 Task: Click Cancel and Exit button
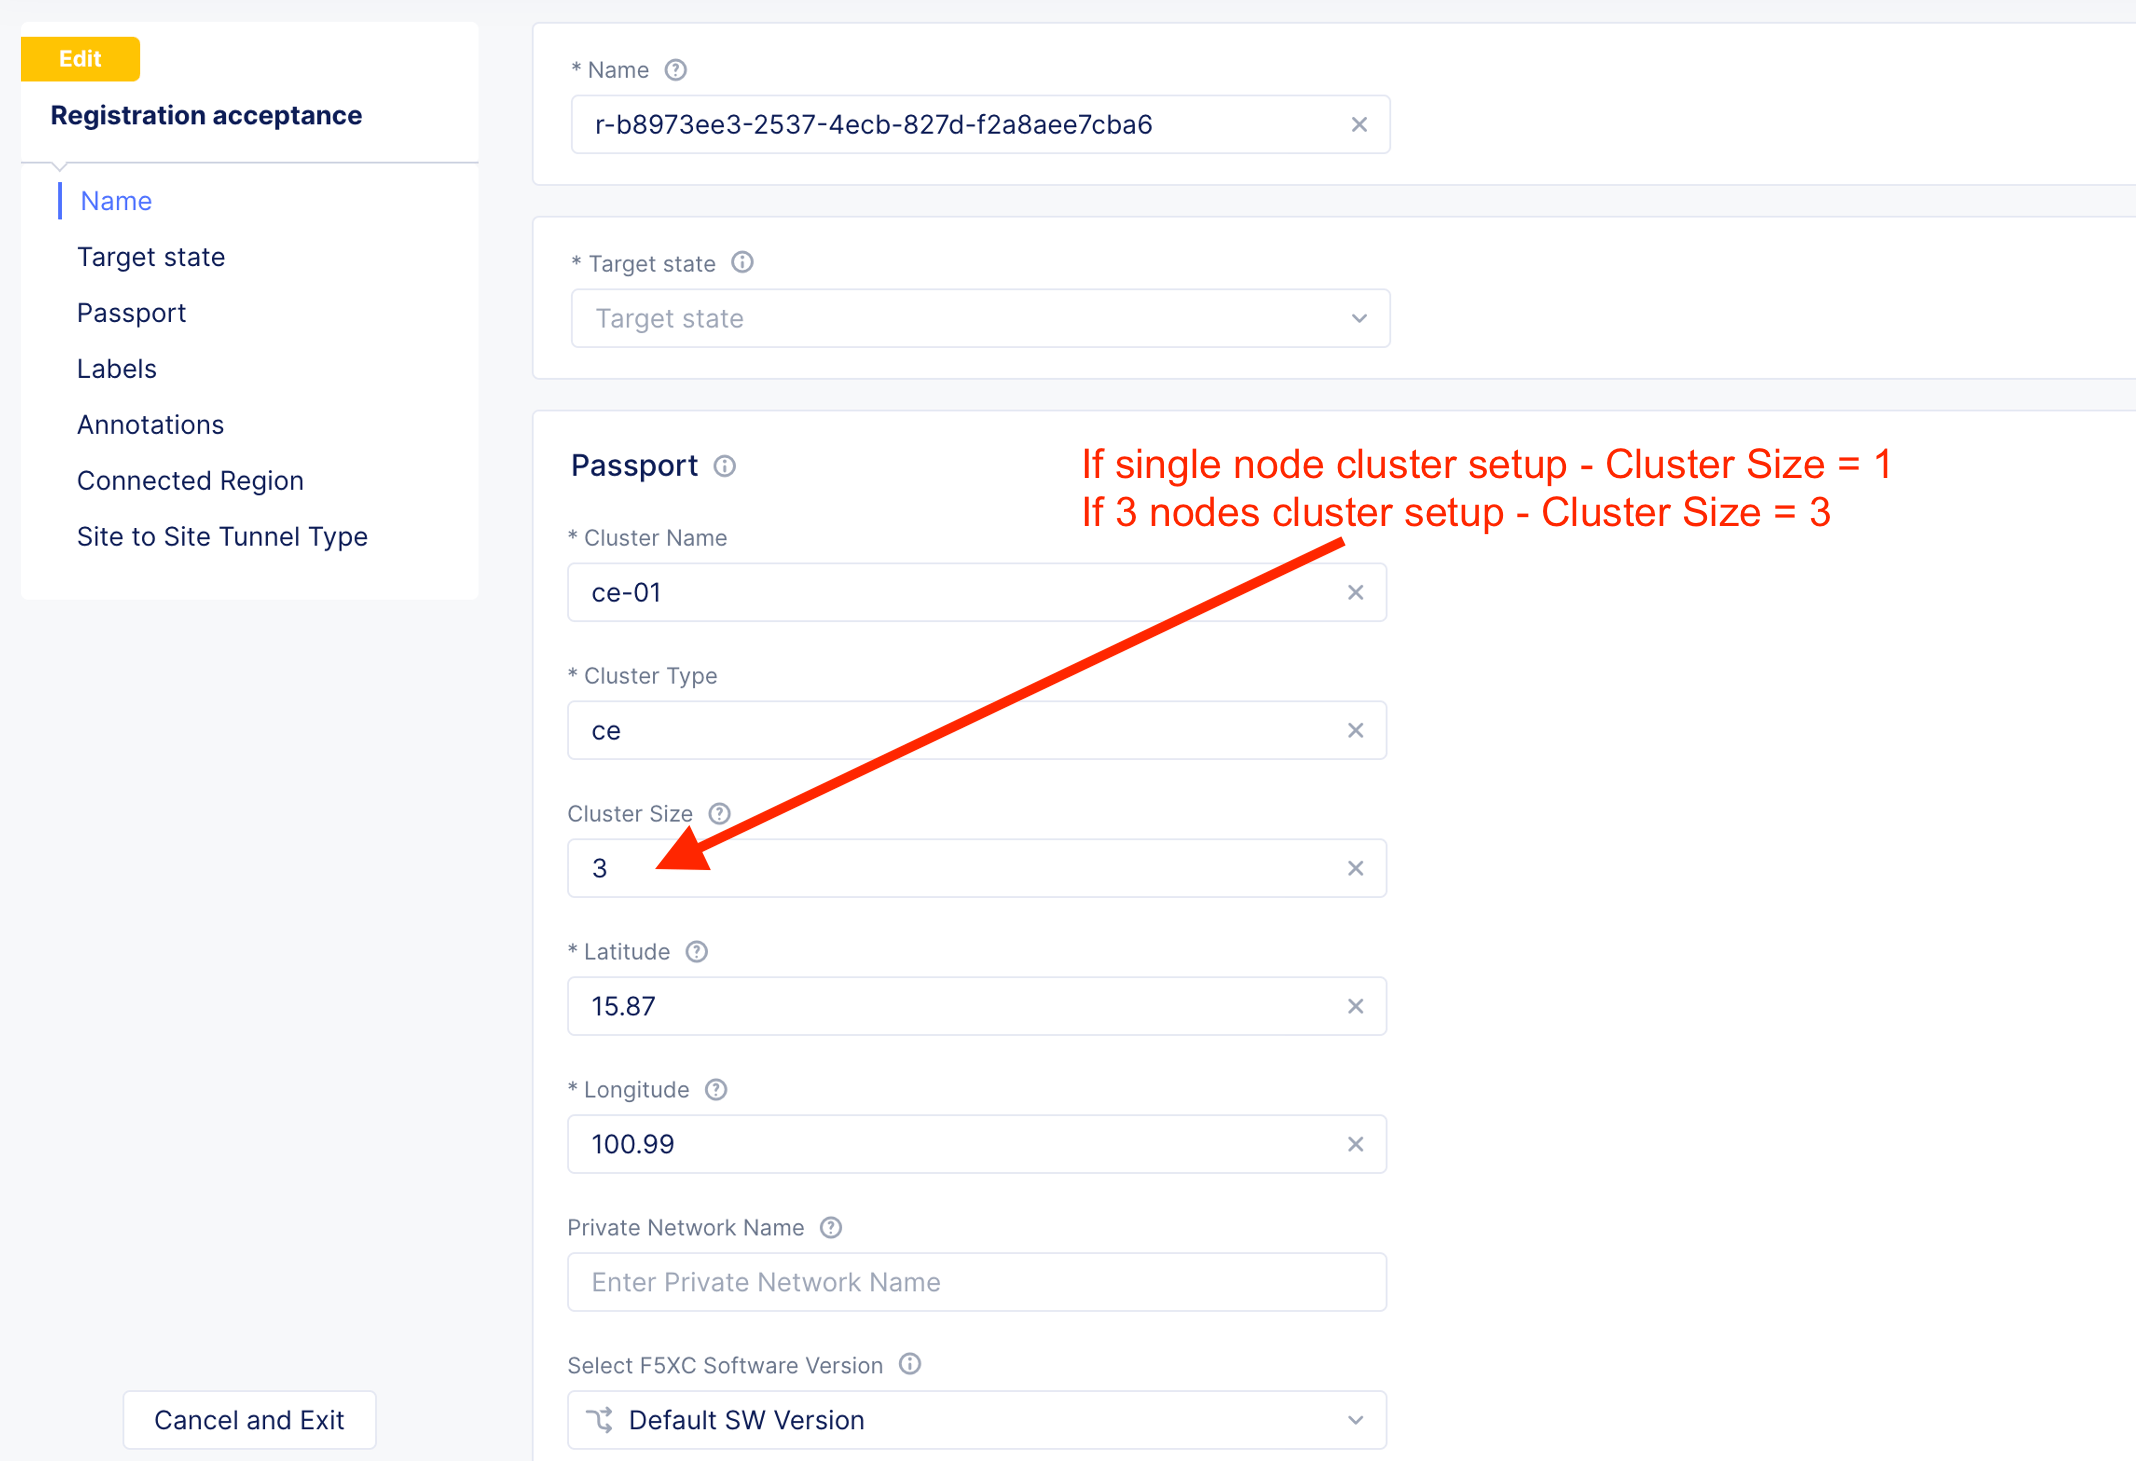249,1420
